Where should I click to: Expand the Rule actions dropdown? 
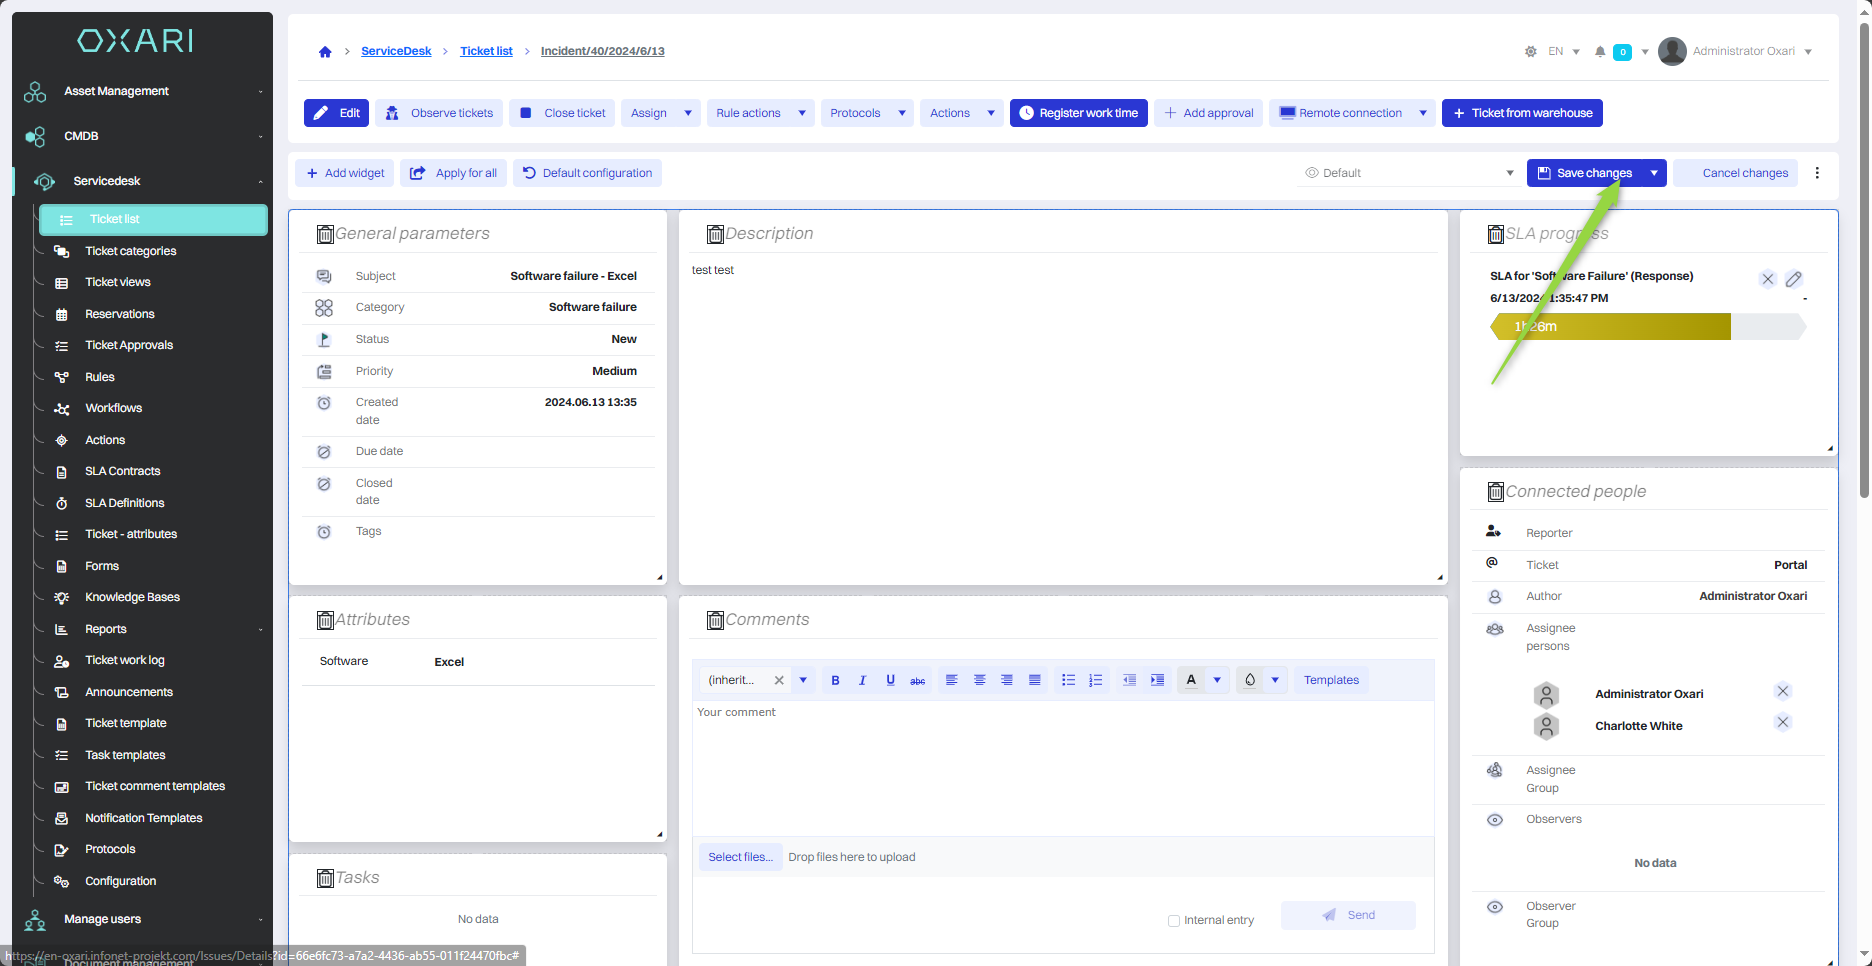(802, 113)
